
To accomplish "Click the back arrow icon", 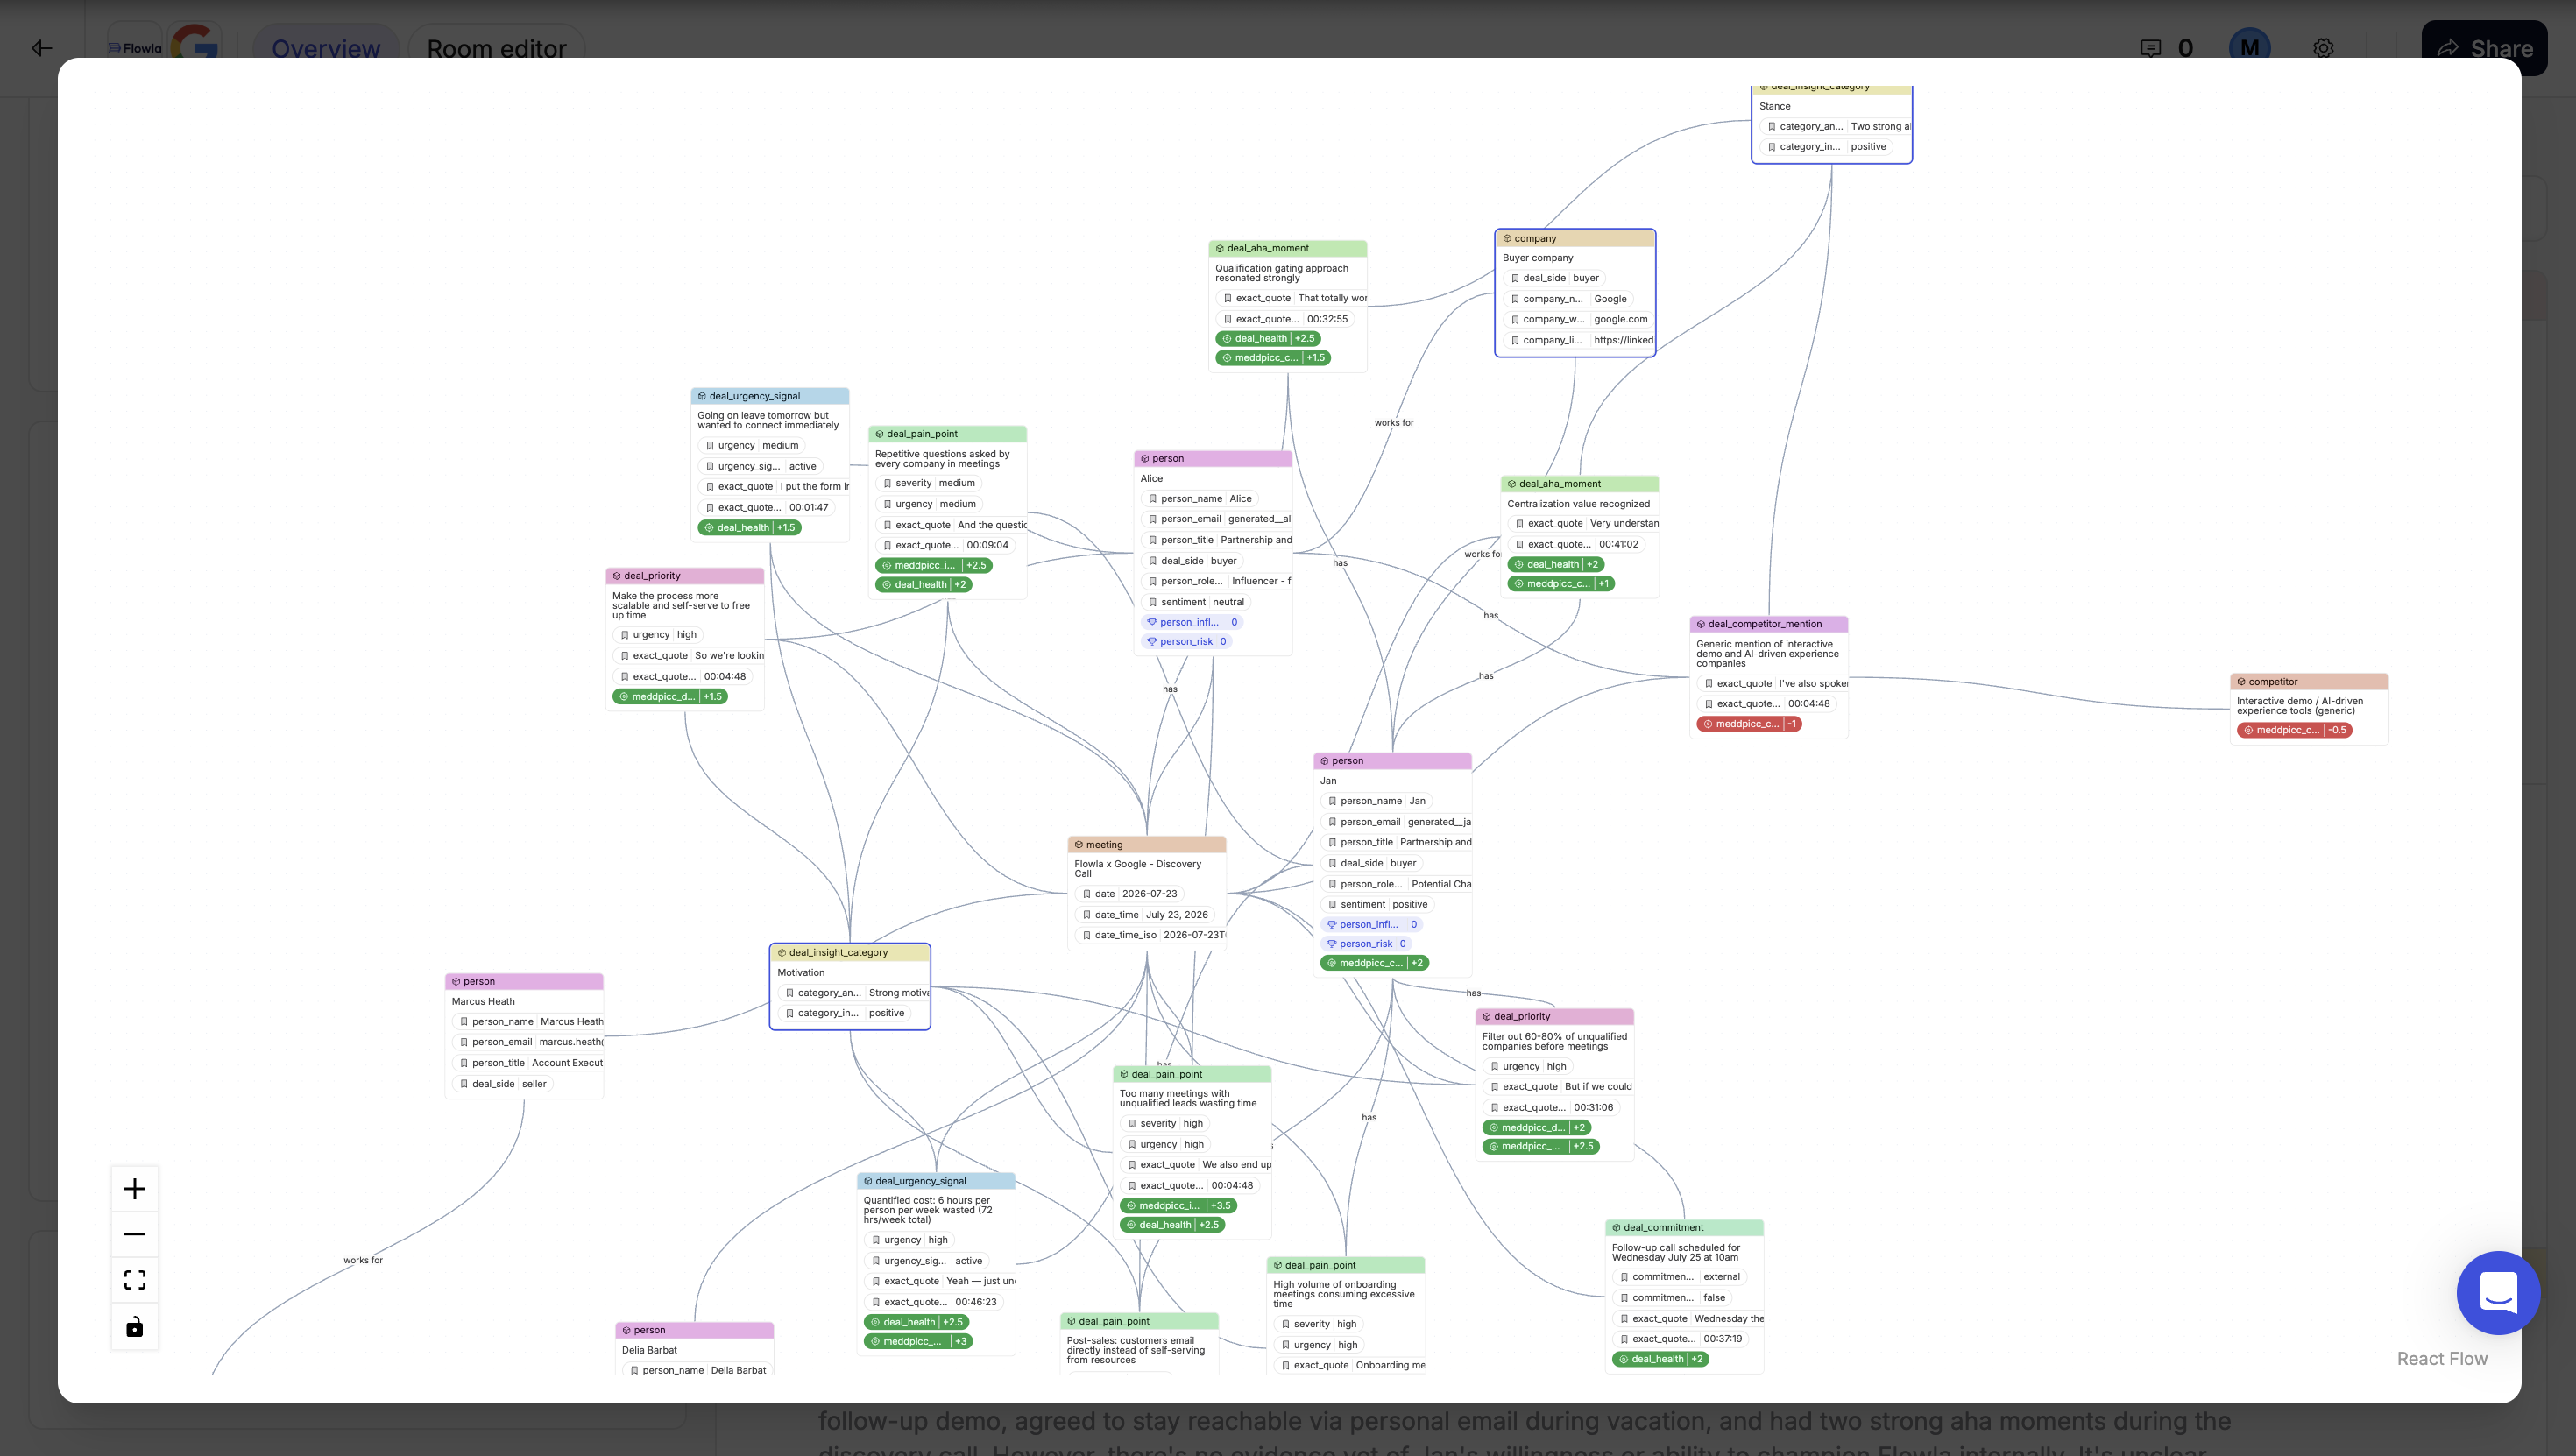I will pyautogui.click(x=42, y=48).
